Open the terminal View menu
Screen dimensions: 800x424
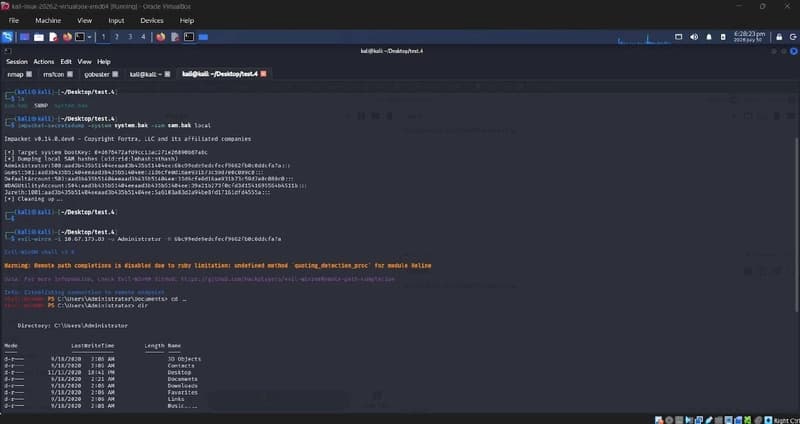coord(85,61)
